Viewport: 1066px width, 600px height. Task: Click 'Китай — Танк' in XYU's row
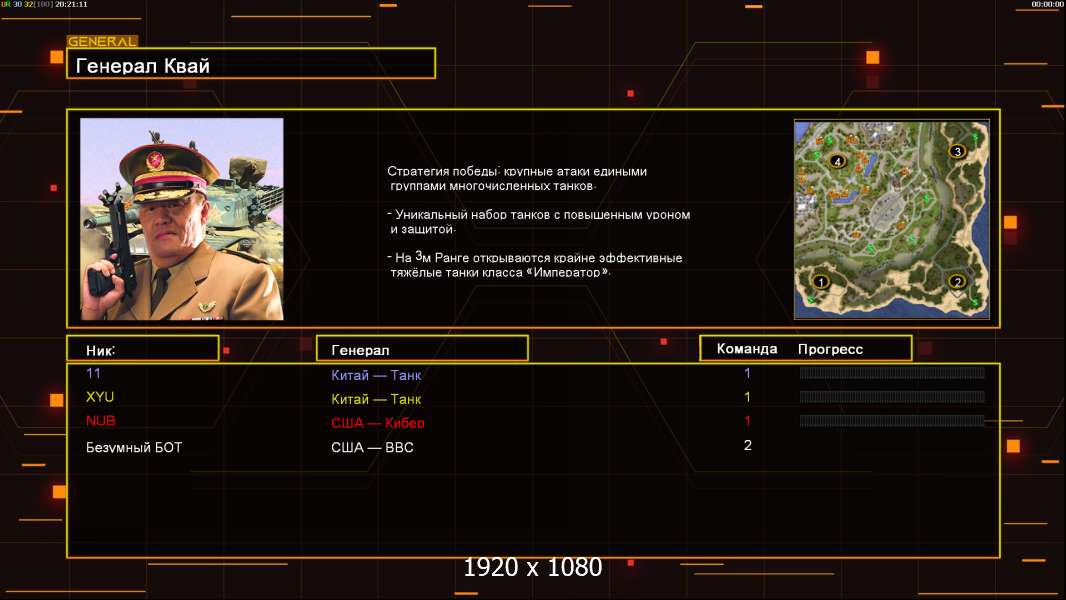(x=376, y=399)
